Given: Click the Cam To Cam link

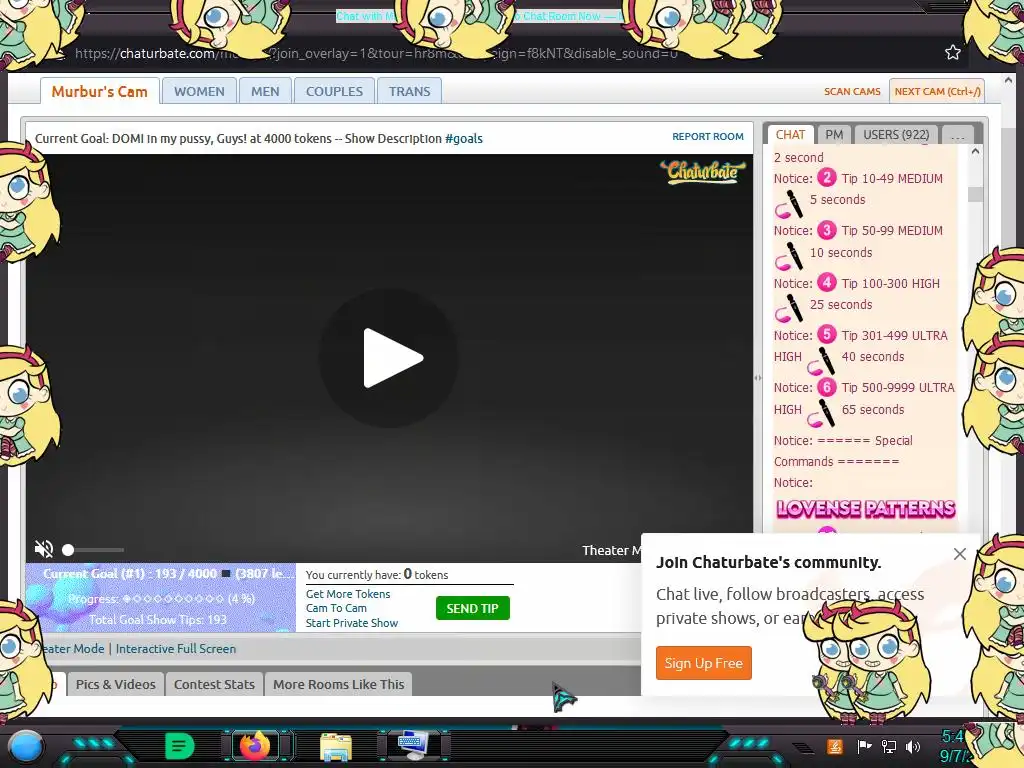Looking at the screenshot, I should coord(336,608).
